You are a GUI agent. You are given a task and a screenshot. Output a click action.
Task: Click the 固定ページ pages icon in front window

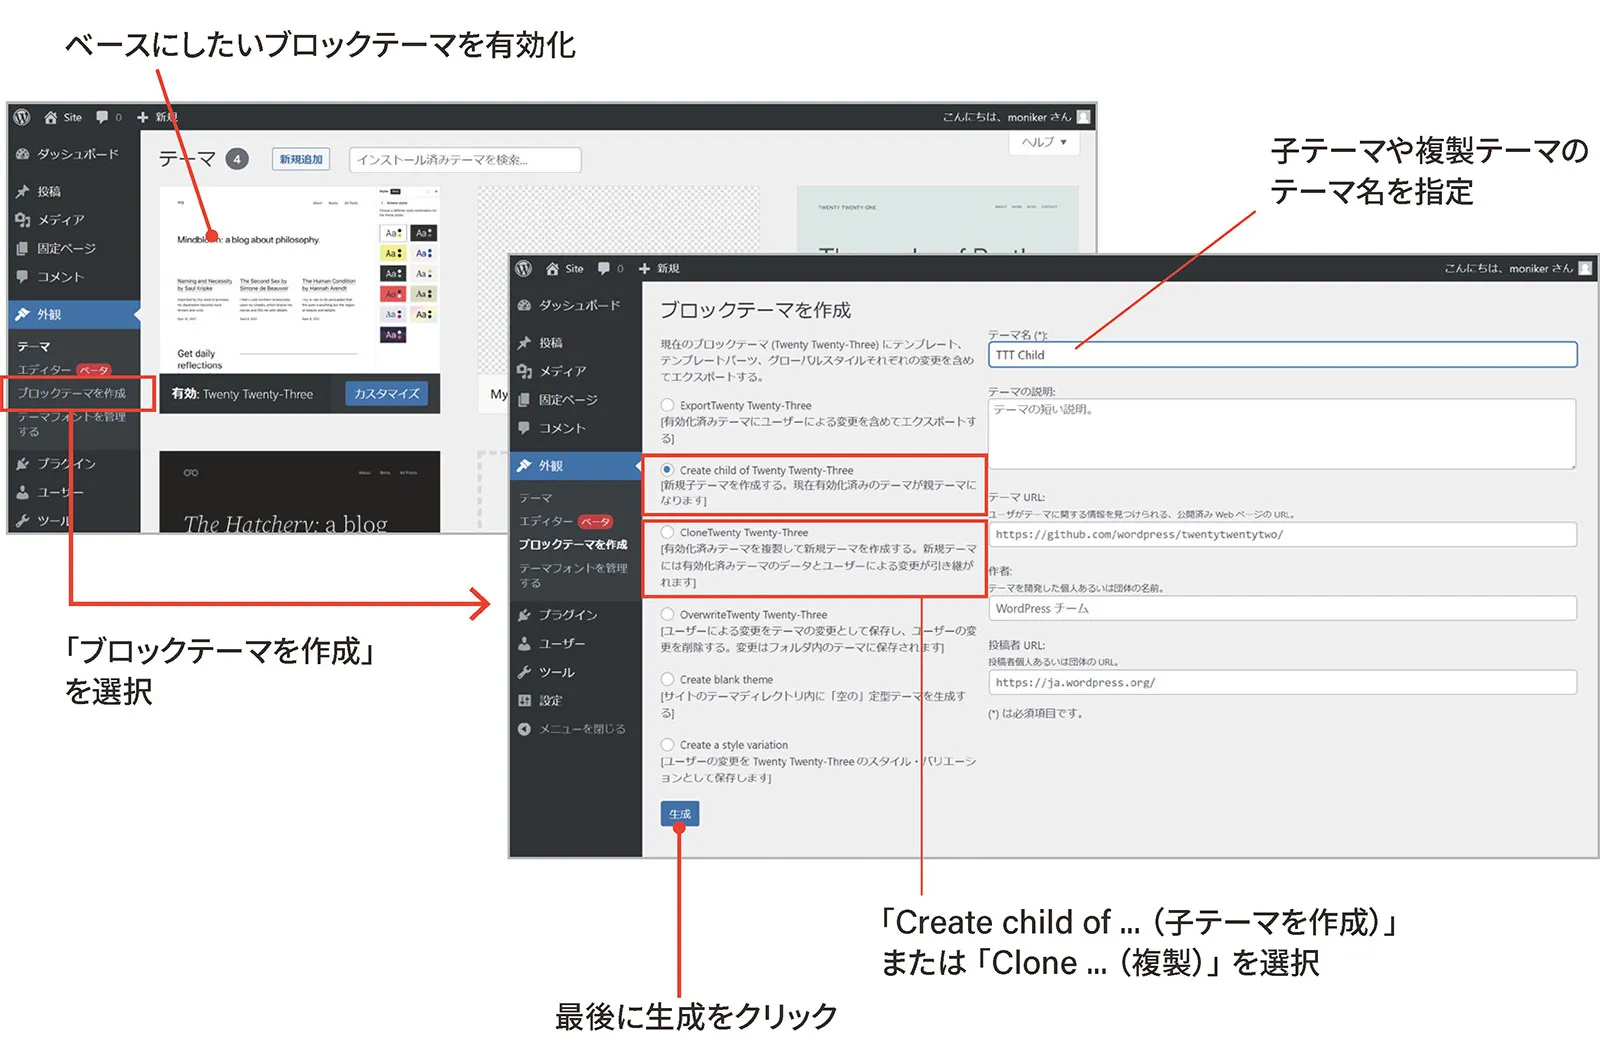pyautogui.click(x=525, y=400)
